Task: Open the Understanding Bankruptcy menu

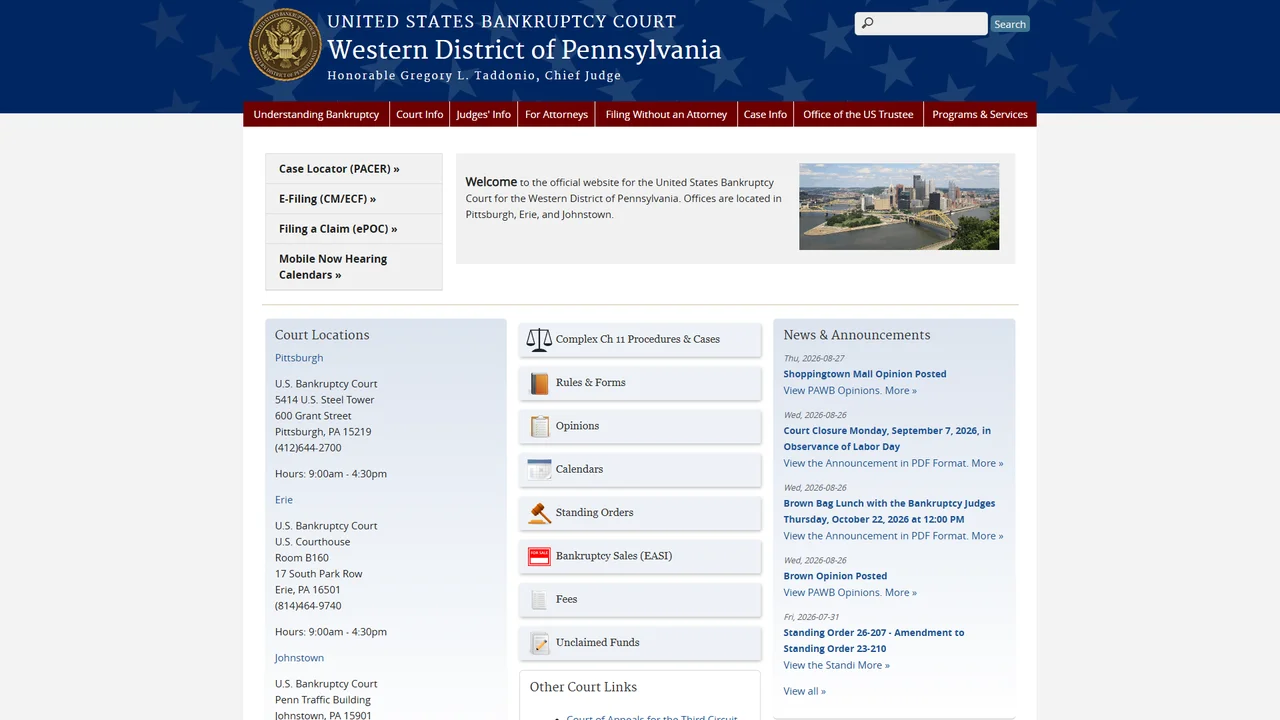Action: point(316,114)
